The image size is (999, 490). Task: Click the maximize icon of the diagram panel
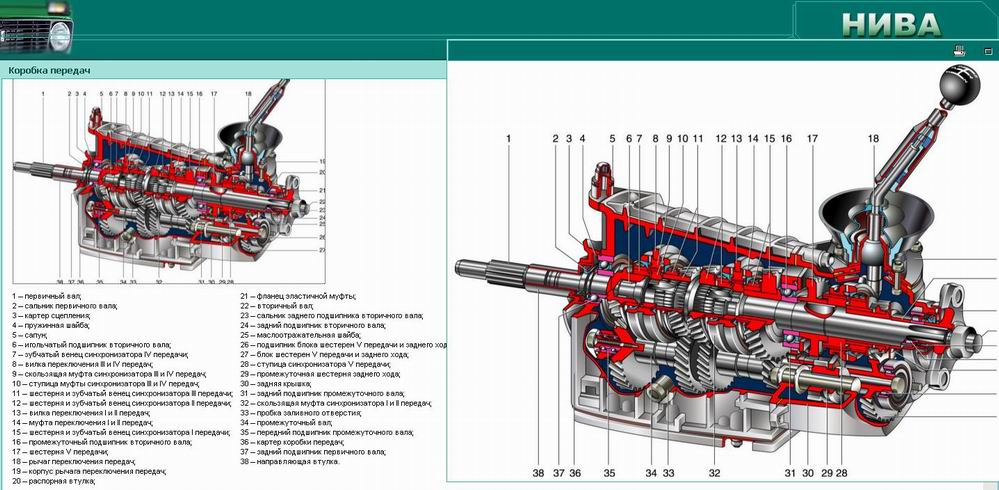988,51
